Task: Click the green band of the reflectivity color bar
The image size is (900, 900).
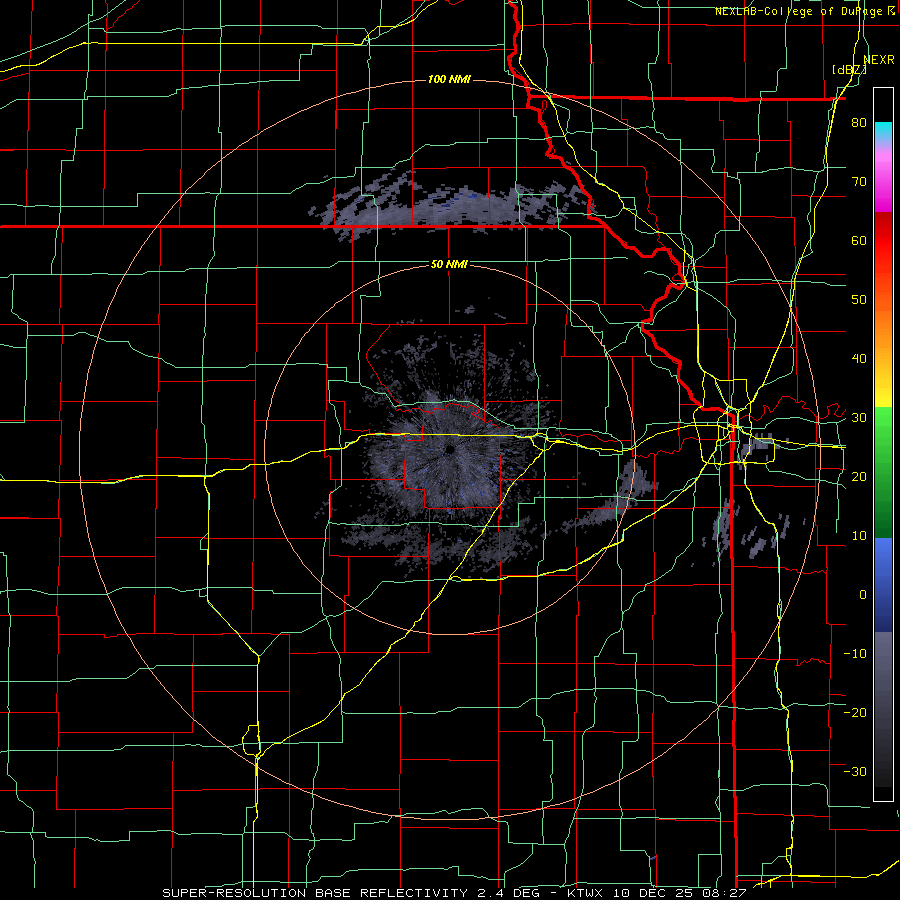Action: [883, 472]
